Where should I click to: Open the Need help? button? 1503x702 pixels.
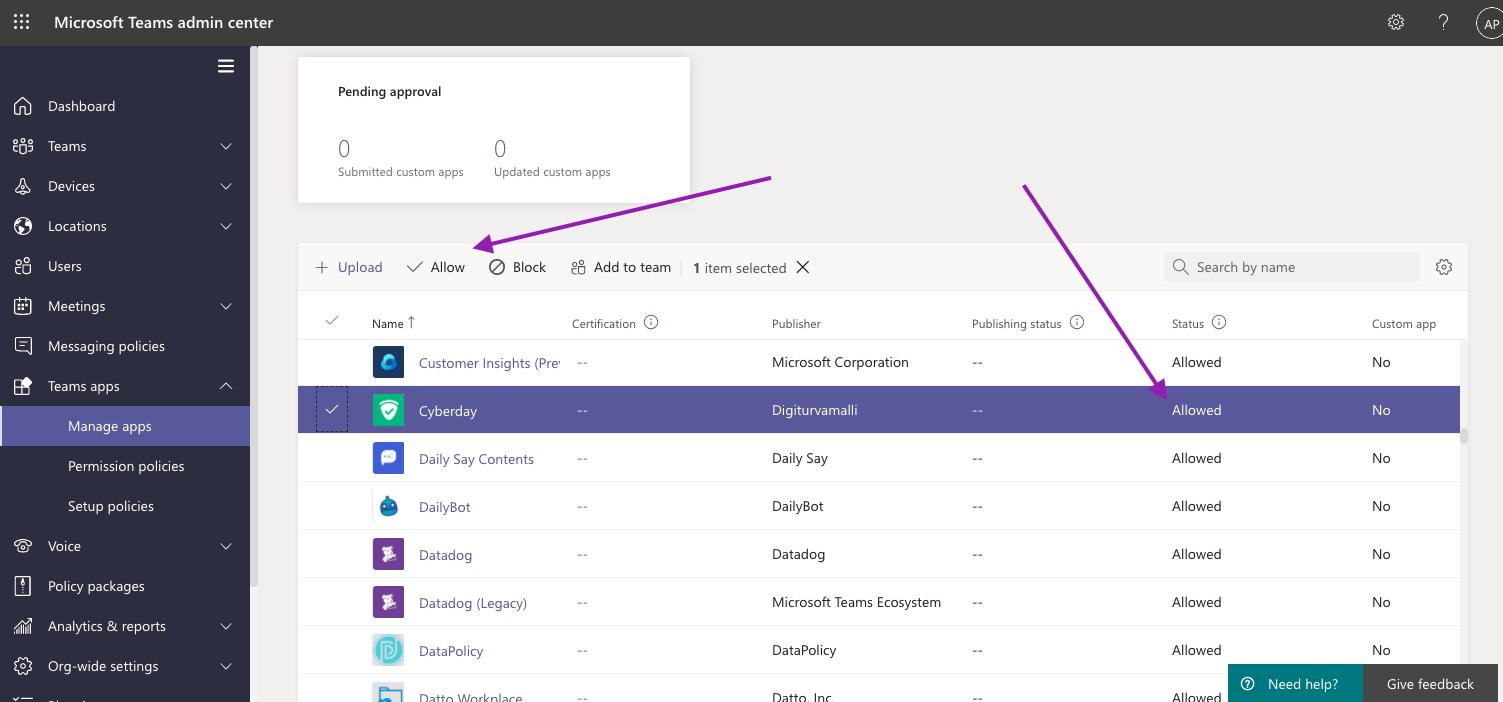pyautogui.click(x=1295, y=684)
